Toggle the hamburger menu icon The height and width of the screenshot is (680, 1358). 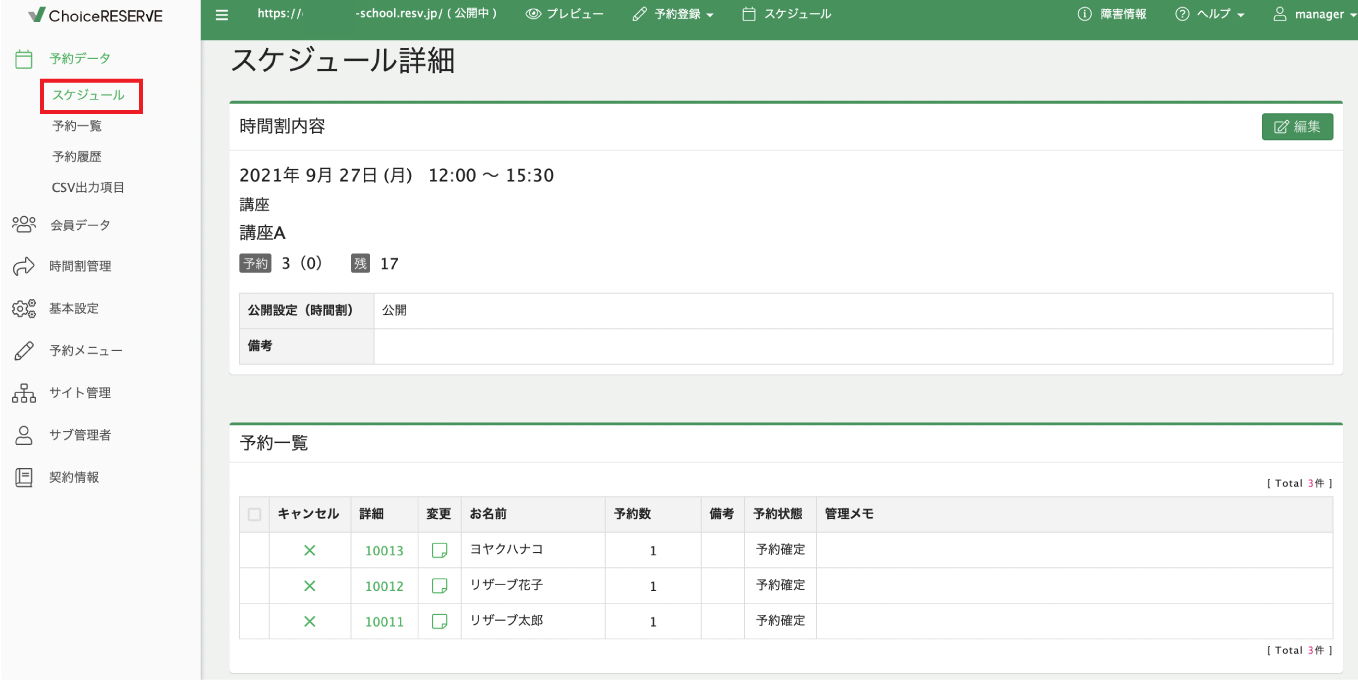[x=222, y=15]
